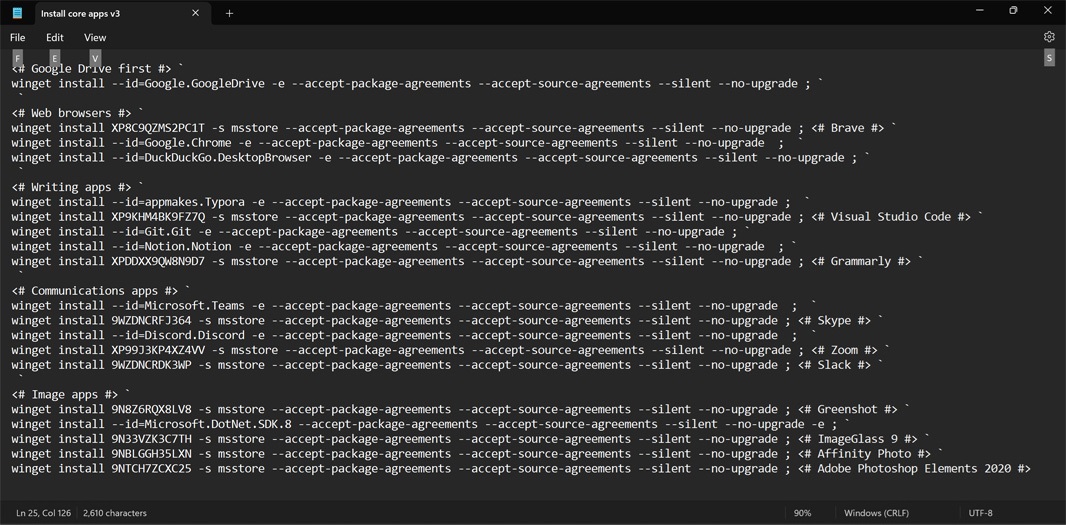Click the 9NBLGGH35LXN store ID
Image resolution: width=1066 pixels, height=525 pixels.
(x=152, y=454)
